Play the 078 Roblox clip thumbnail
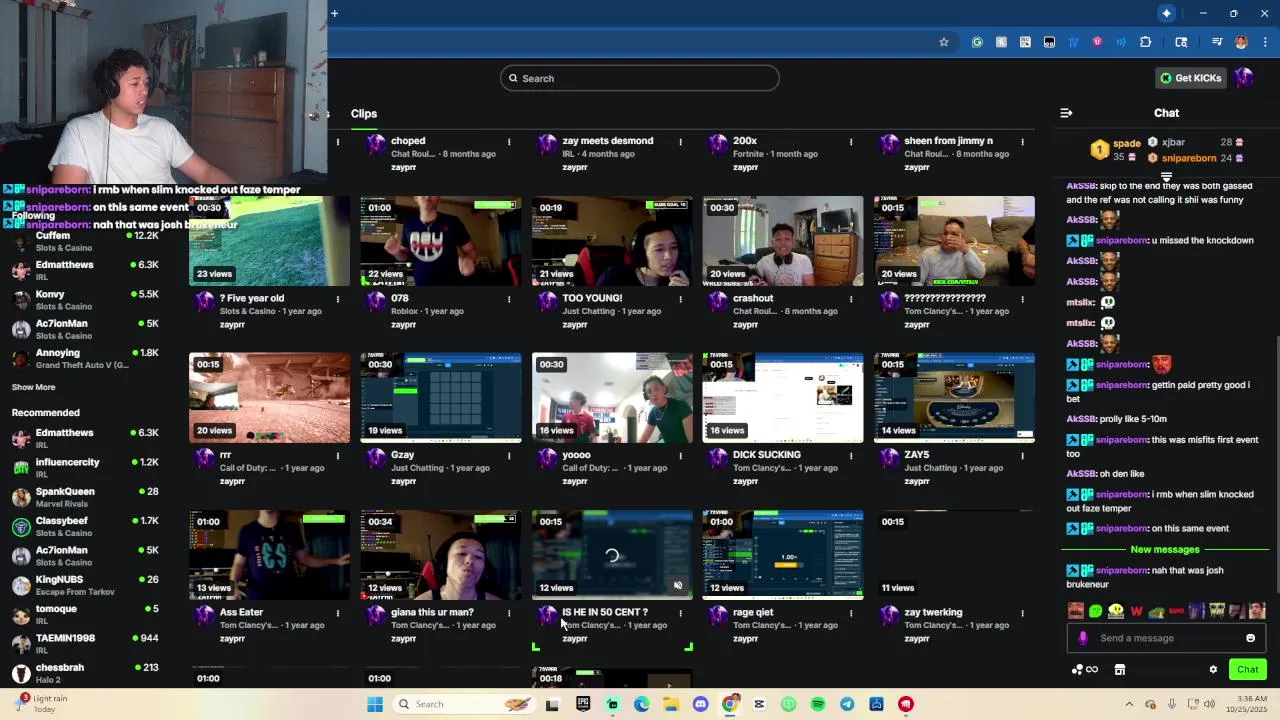The height and width of the screenshot is (720, 1280). click(441, 241)
